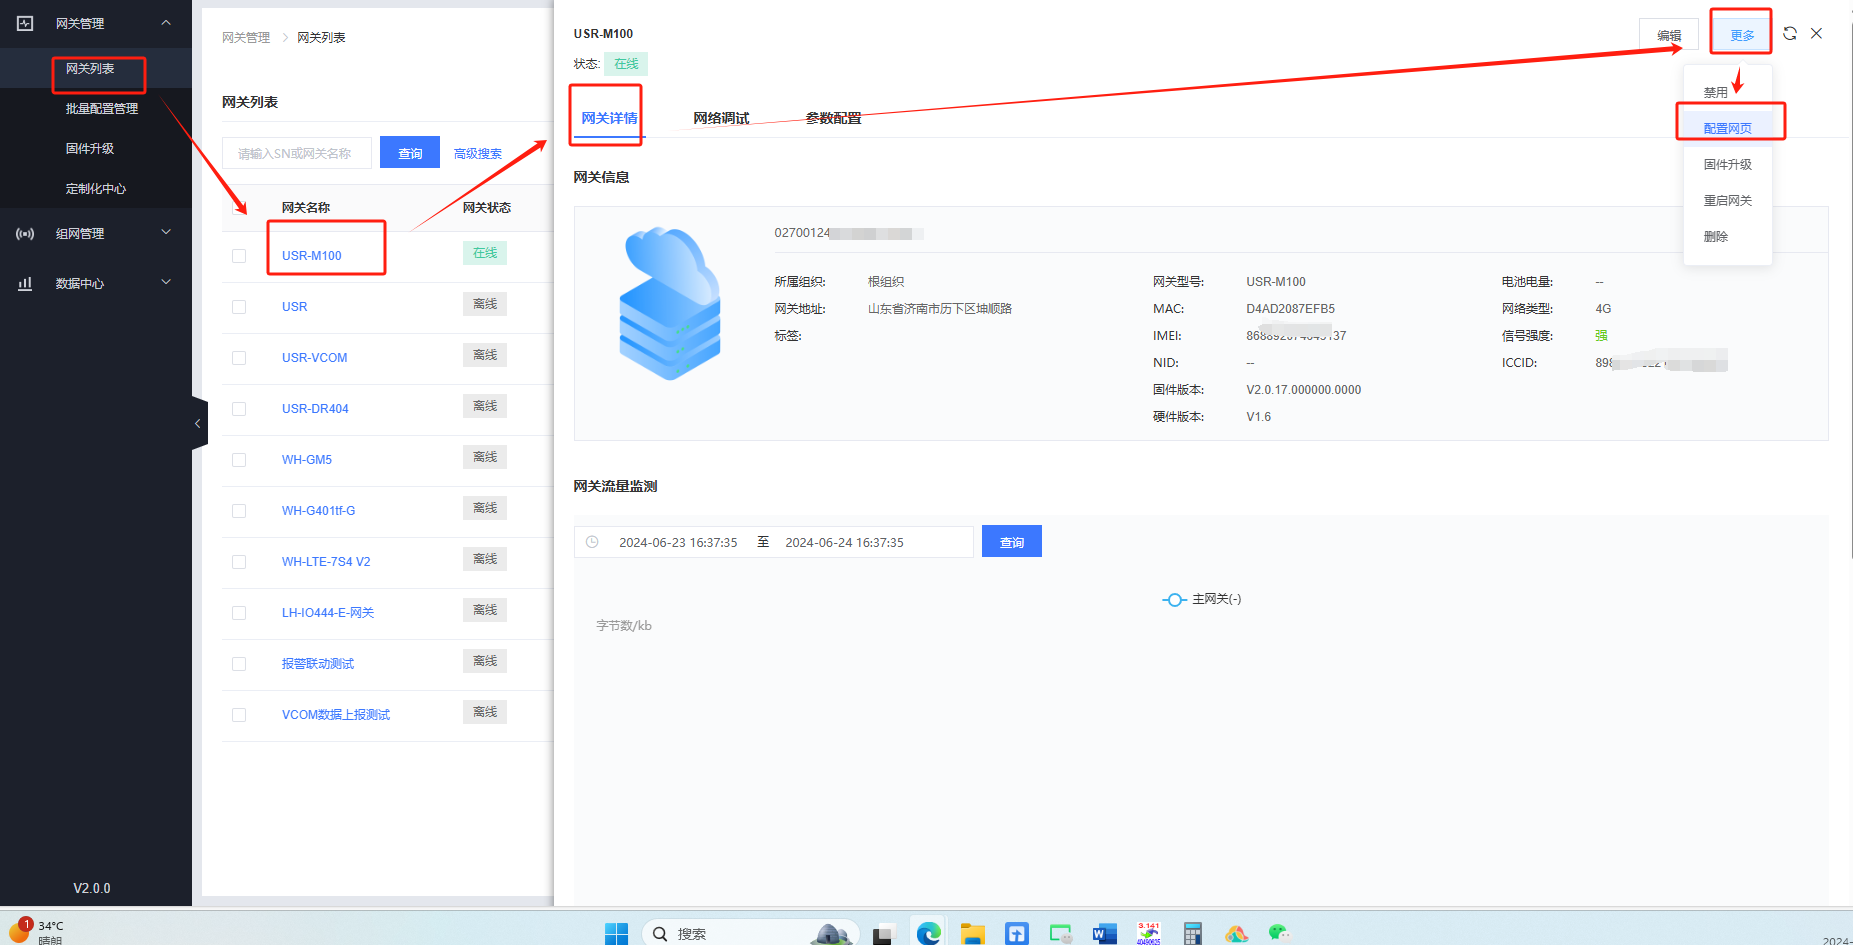Collapse sidebar using the arrow handle

(198, 424)
